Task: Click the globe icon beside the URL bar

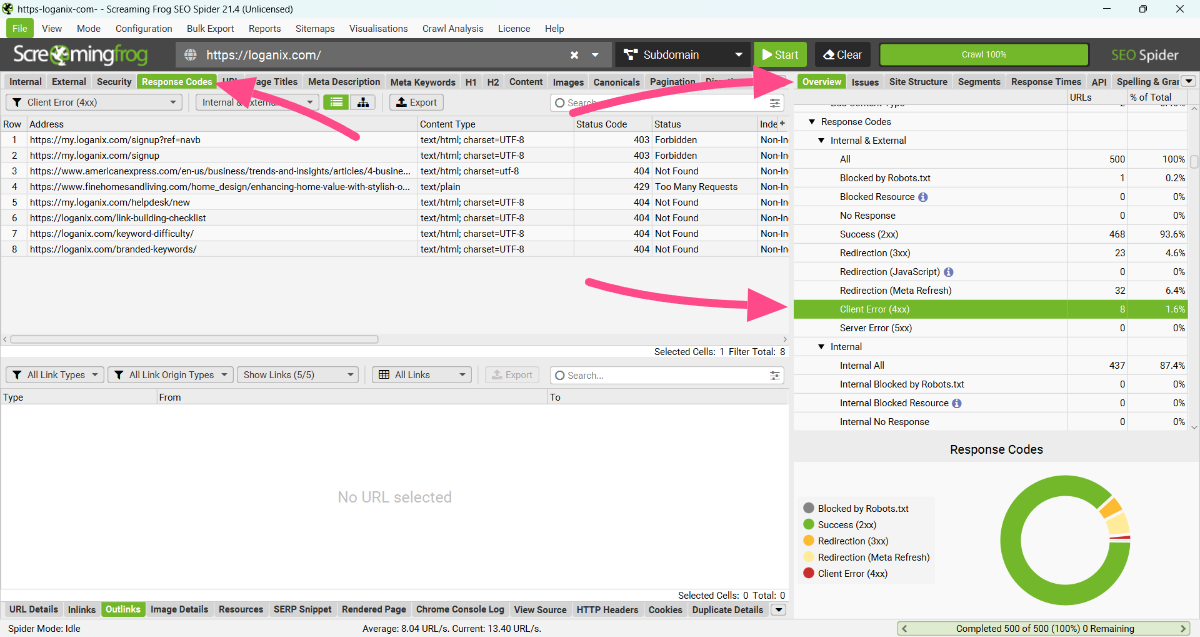Action: [x=191, y=55]
